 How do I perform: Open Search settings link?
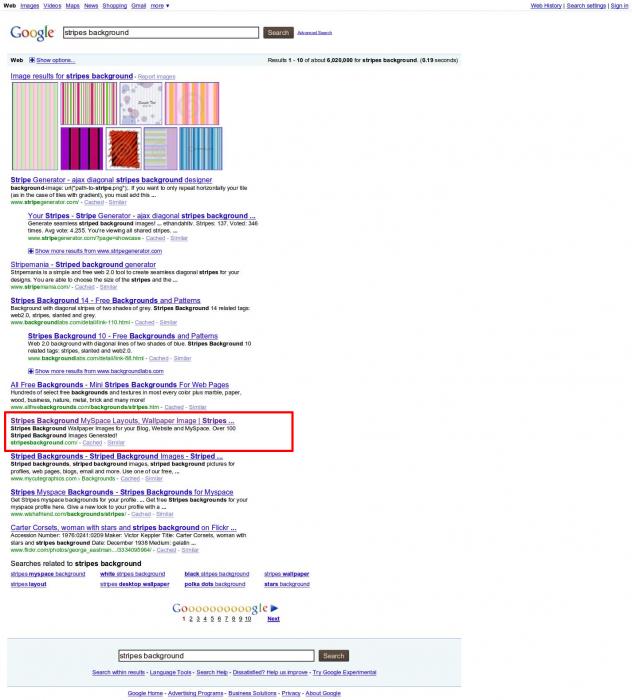click(x=586, y=6)
